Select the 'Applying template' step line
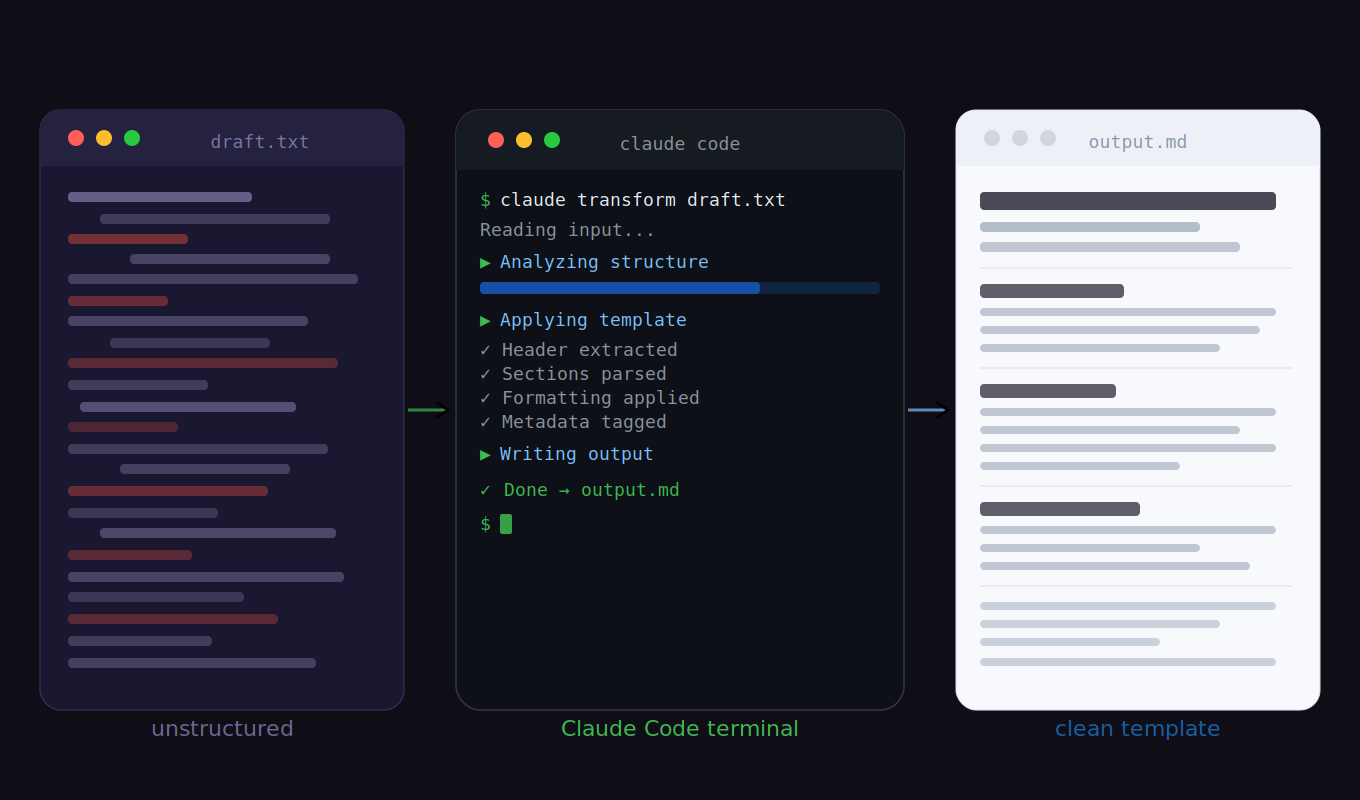This screenshot has width=1360, height=800. click(583, 320)
